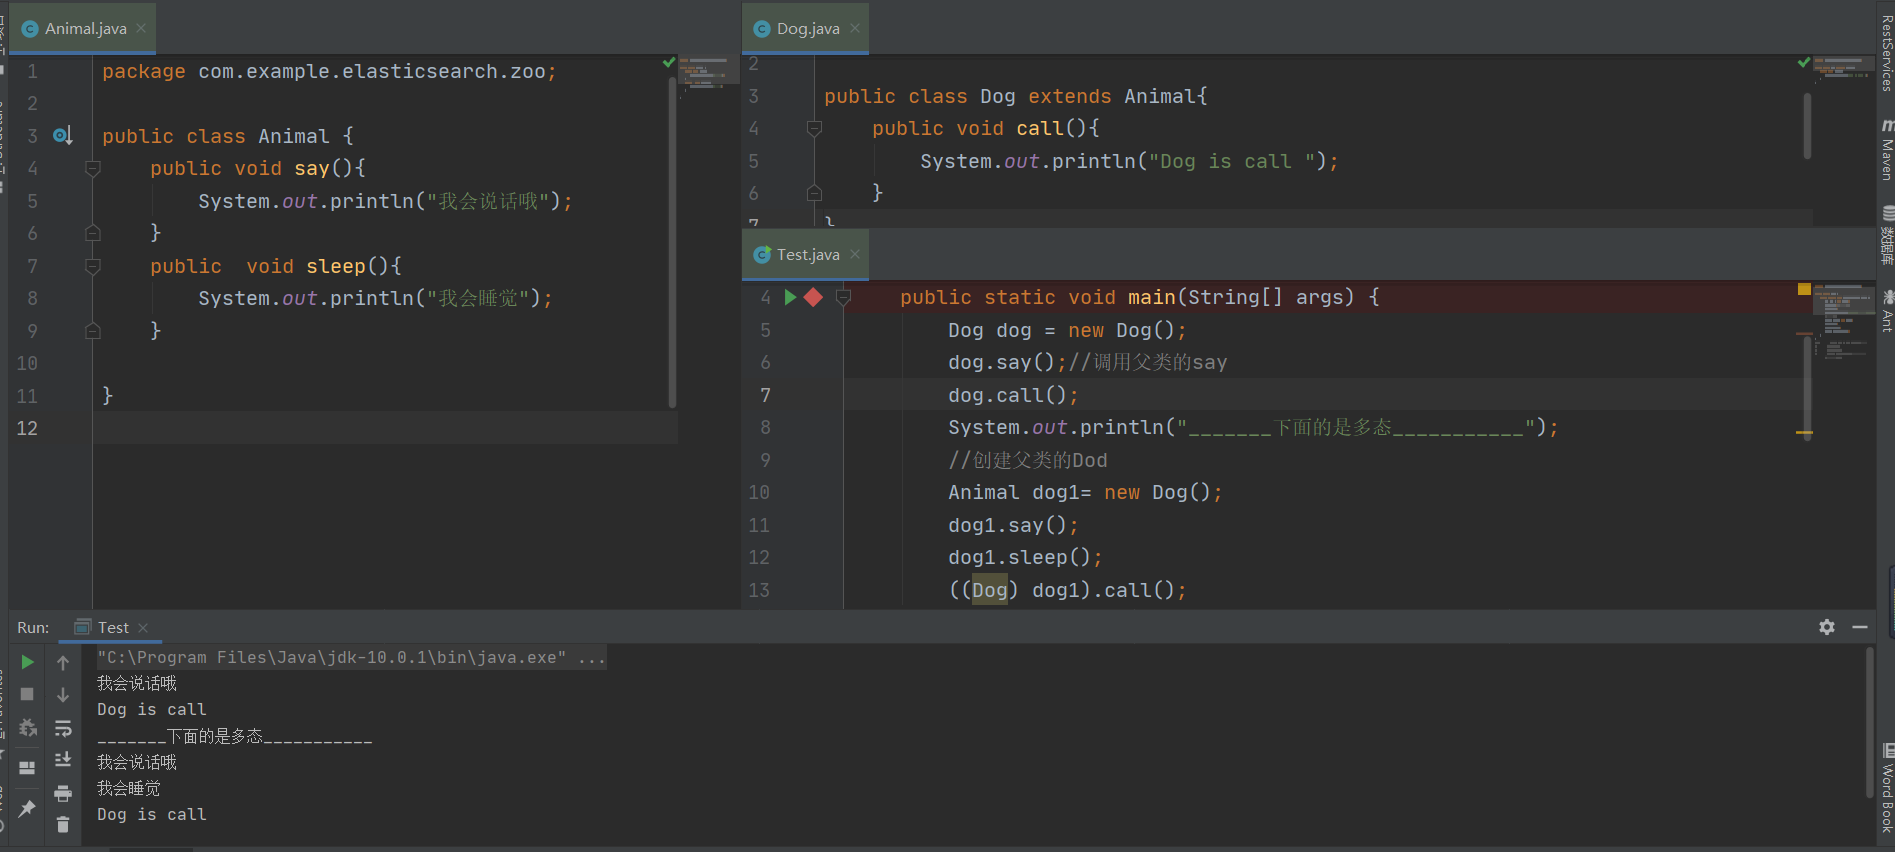This screenshot has width=1895, height=852.
Task: Click green run arrow beside main method
Action: (x=790, y=297)
